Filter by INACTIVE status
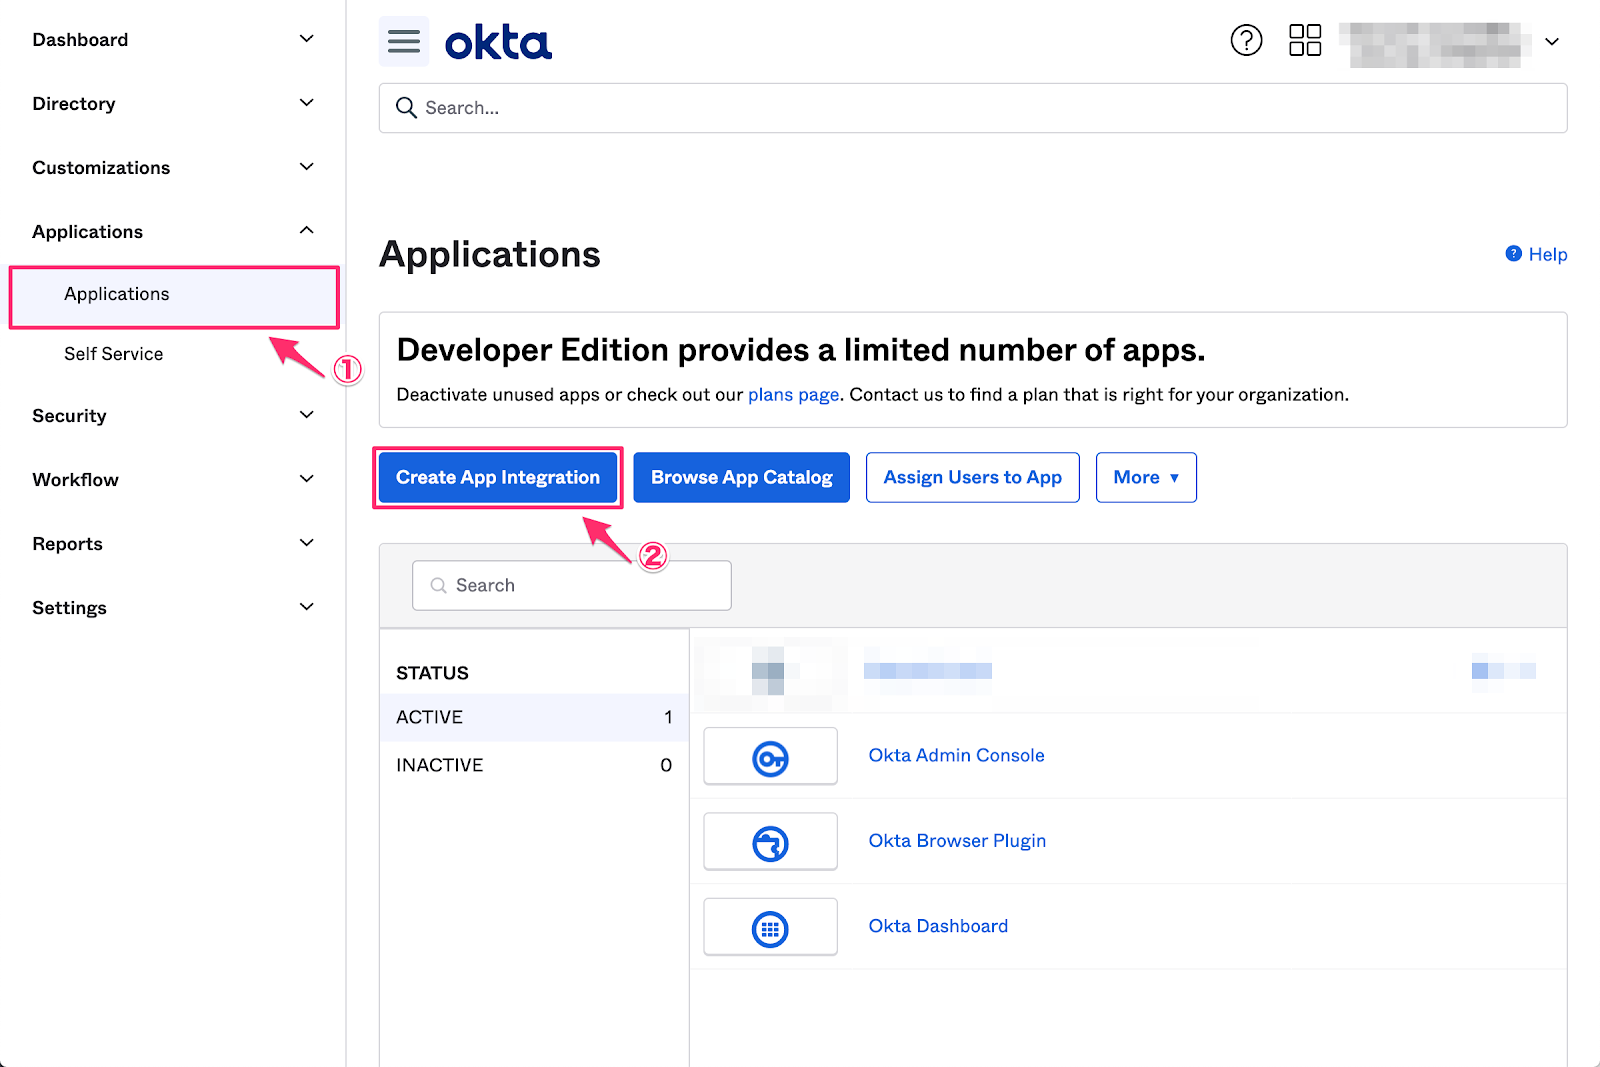The image size is (1600, 1067). tap(534, 765)
